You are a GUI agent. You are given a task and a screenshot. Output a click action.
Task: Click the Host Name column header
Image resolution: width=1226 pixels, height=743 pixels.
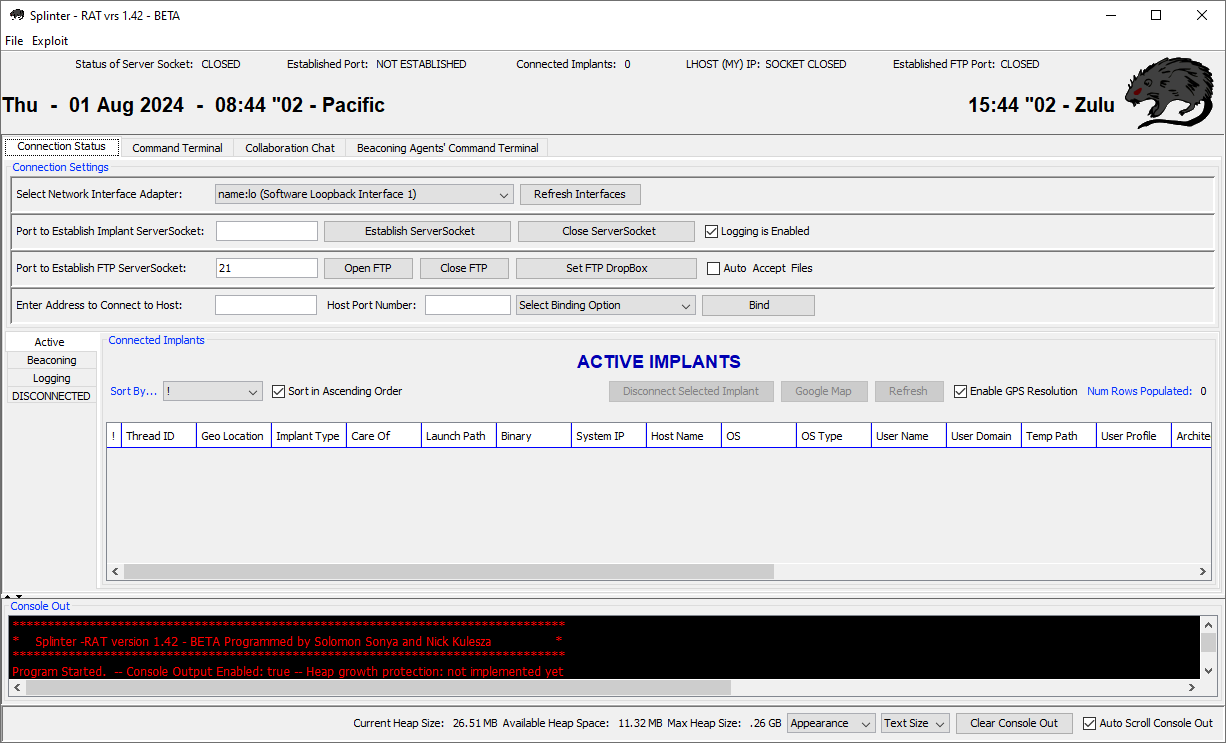(677, 436)
